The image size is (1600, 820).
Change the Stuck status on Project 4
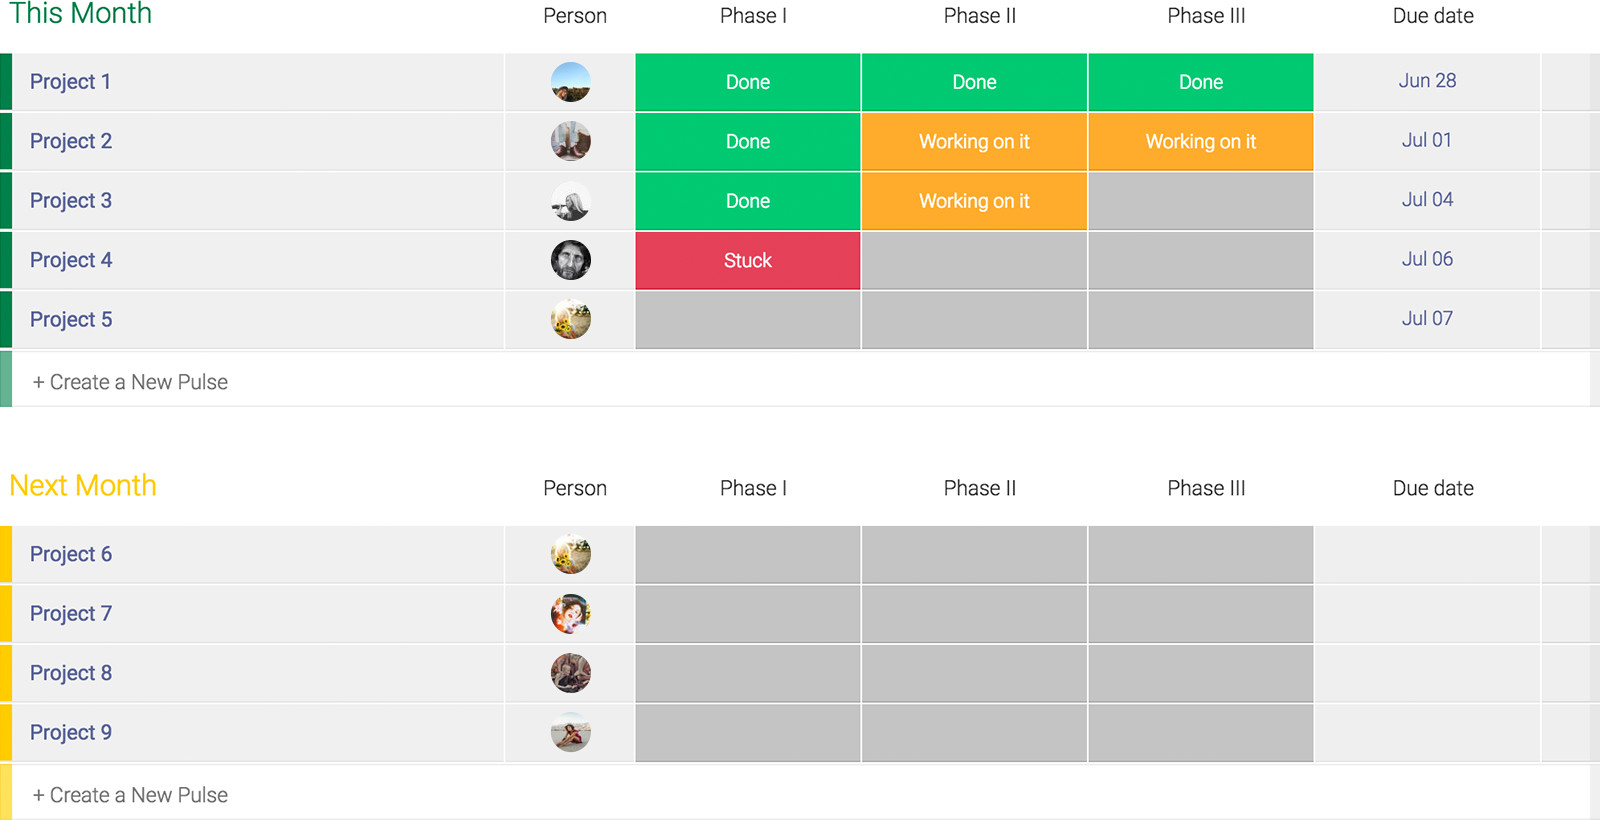coord(747,260)
